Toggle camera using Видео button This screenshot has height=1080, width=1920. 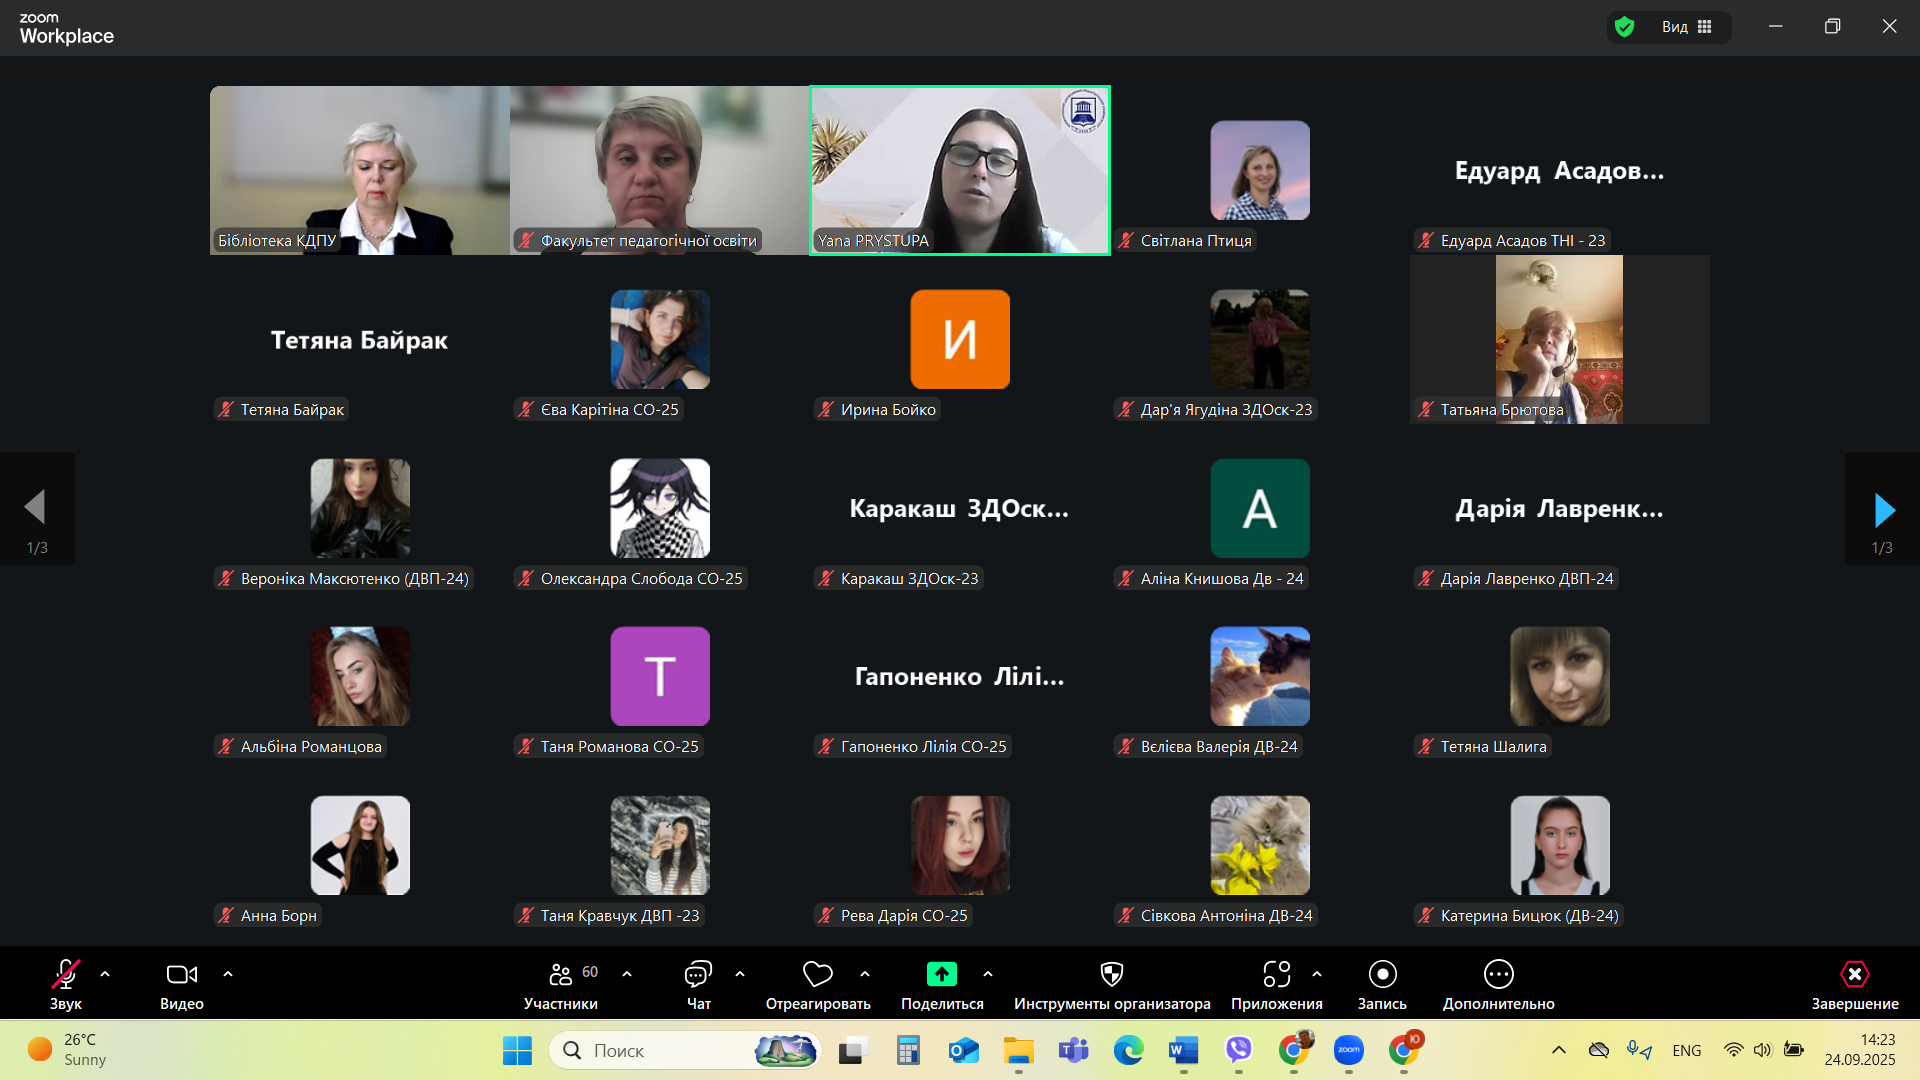pos(181,974)
